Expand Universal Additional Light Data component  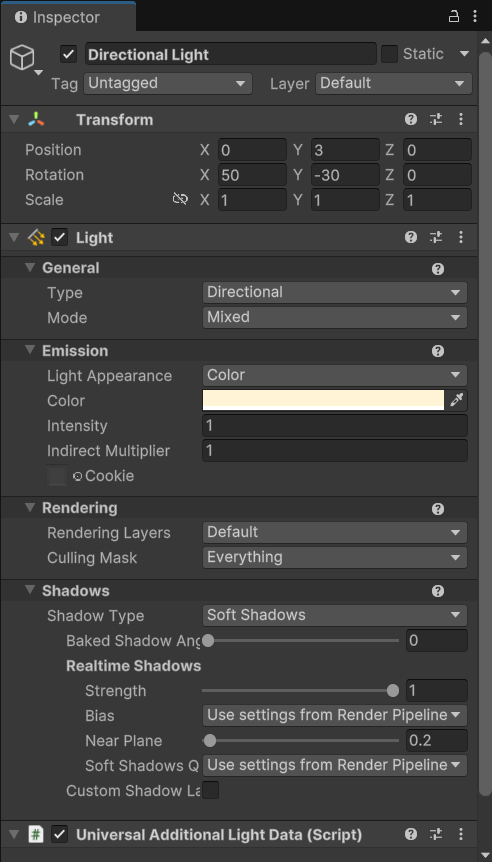point(14,835)
